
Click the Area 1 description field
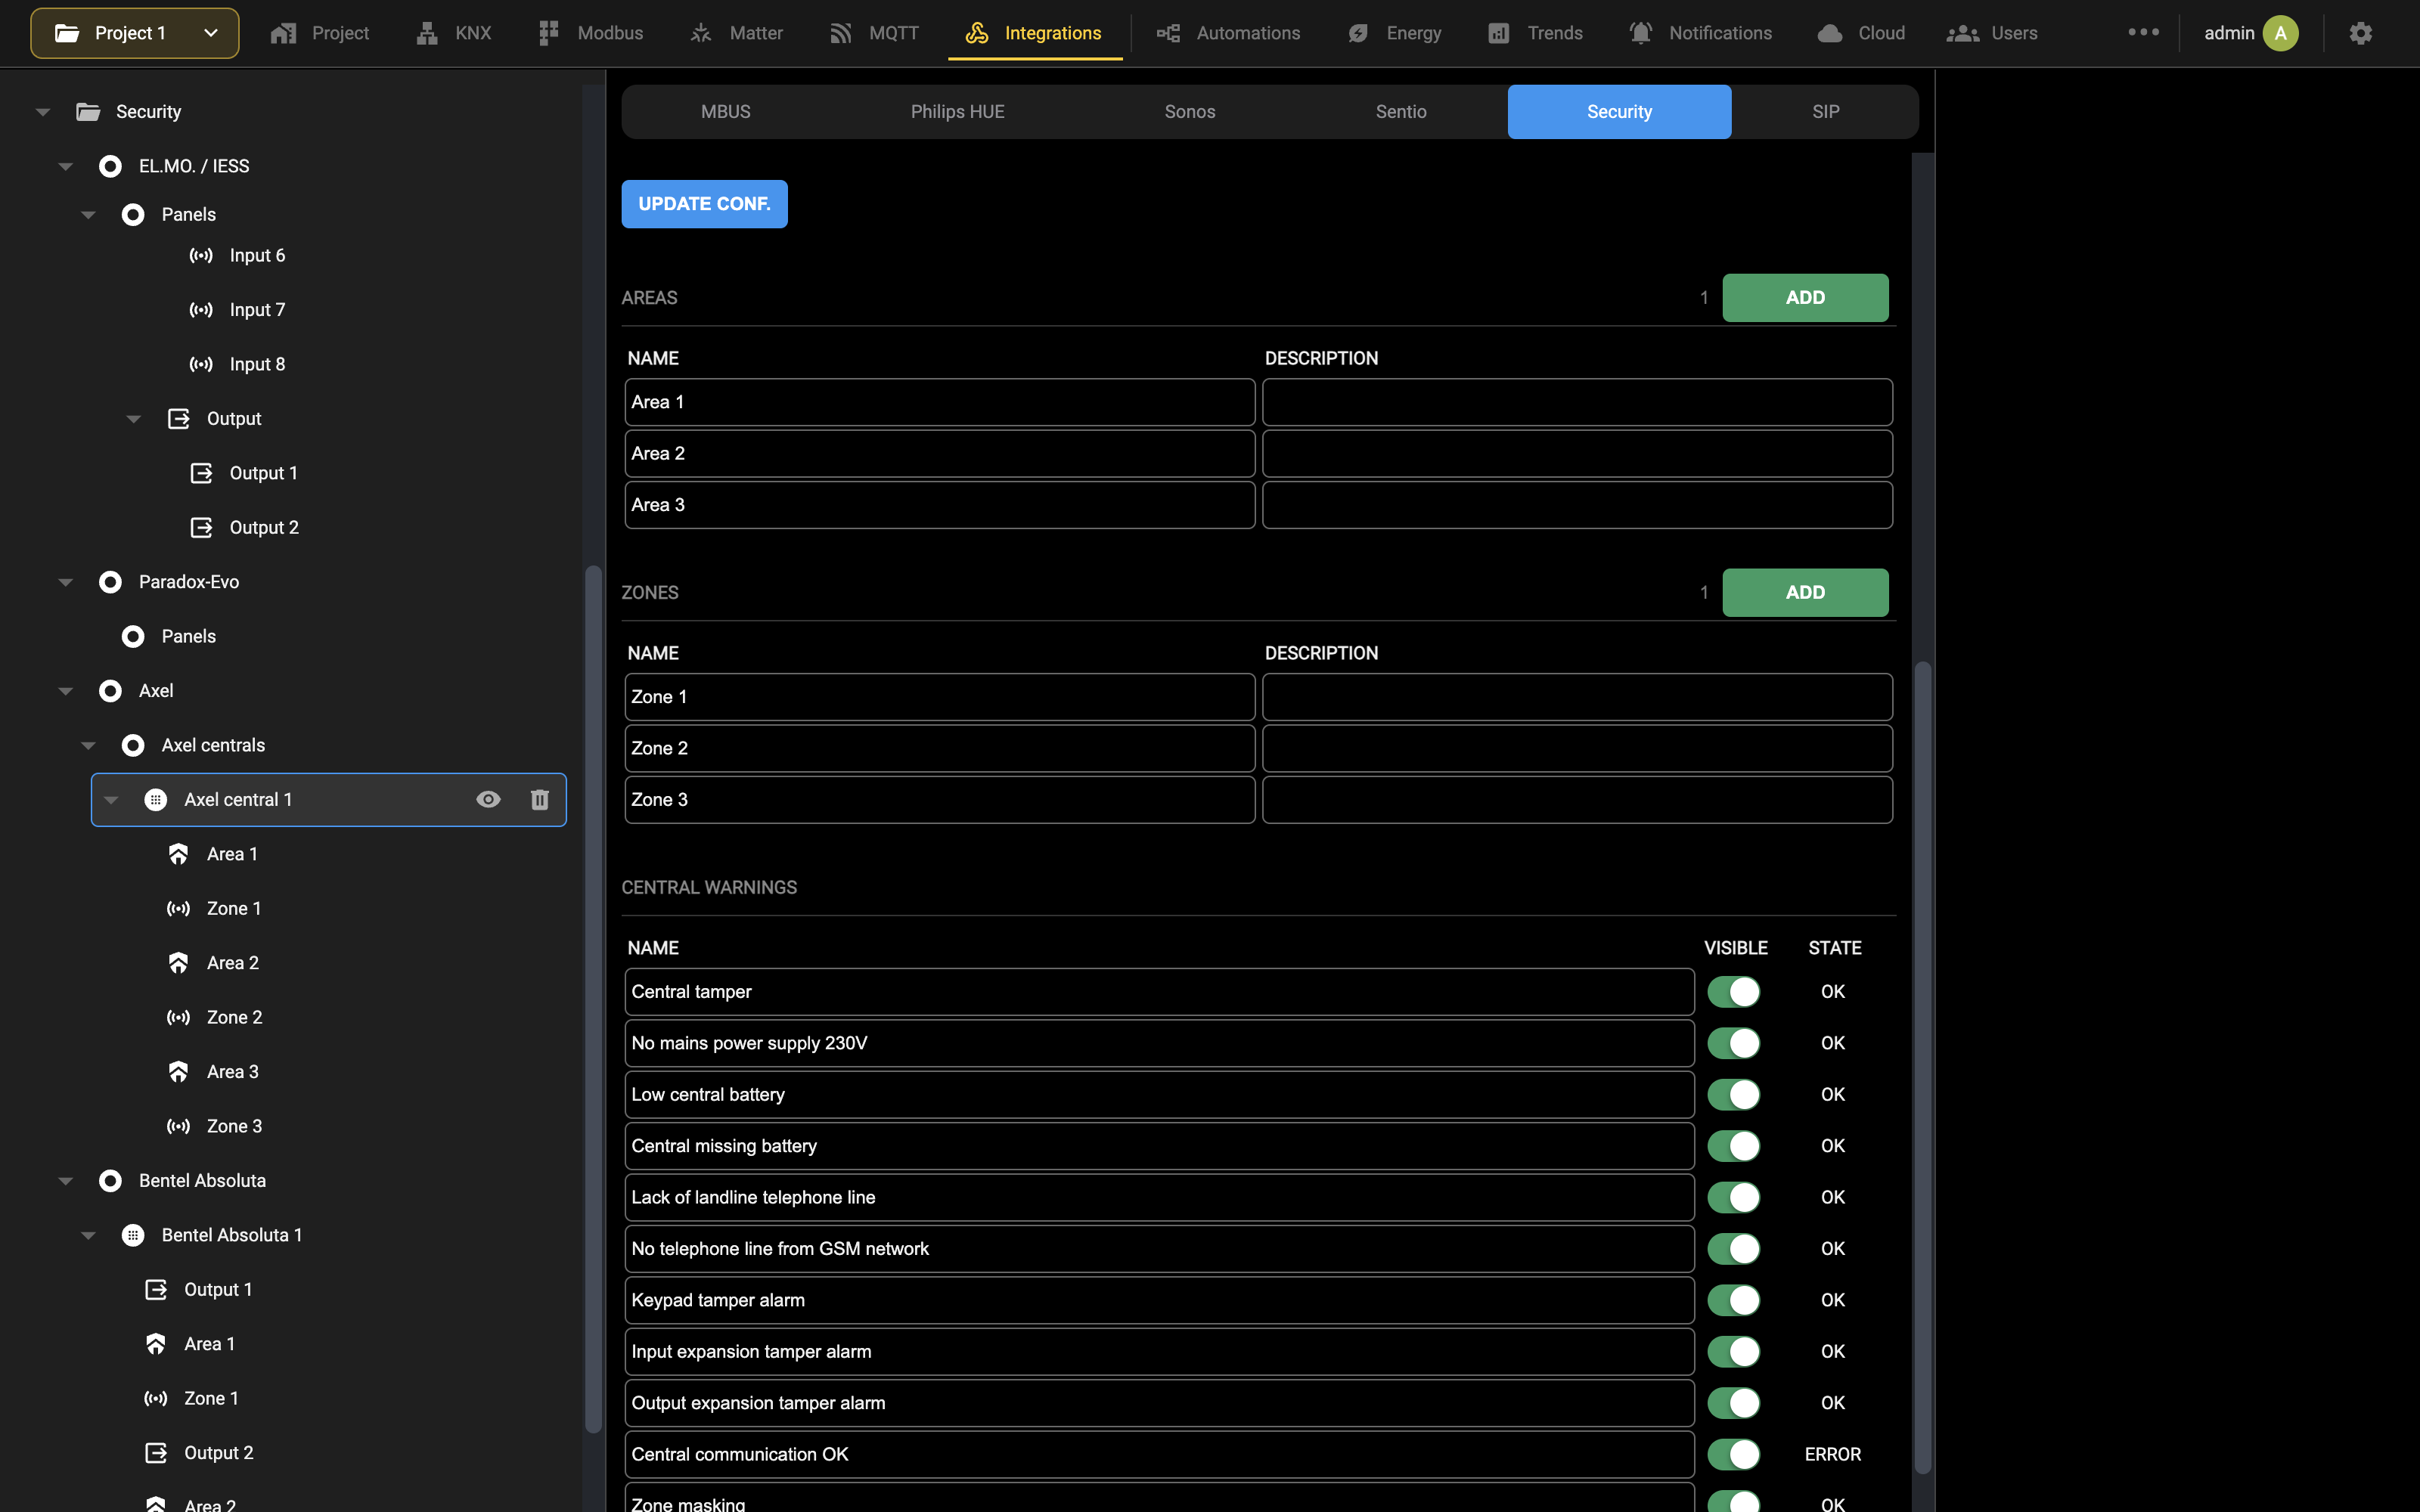point(1577,402)
